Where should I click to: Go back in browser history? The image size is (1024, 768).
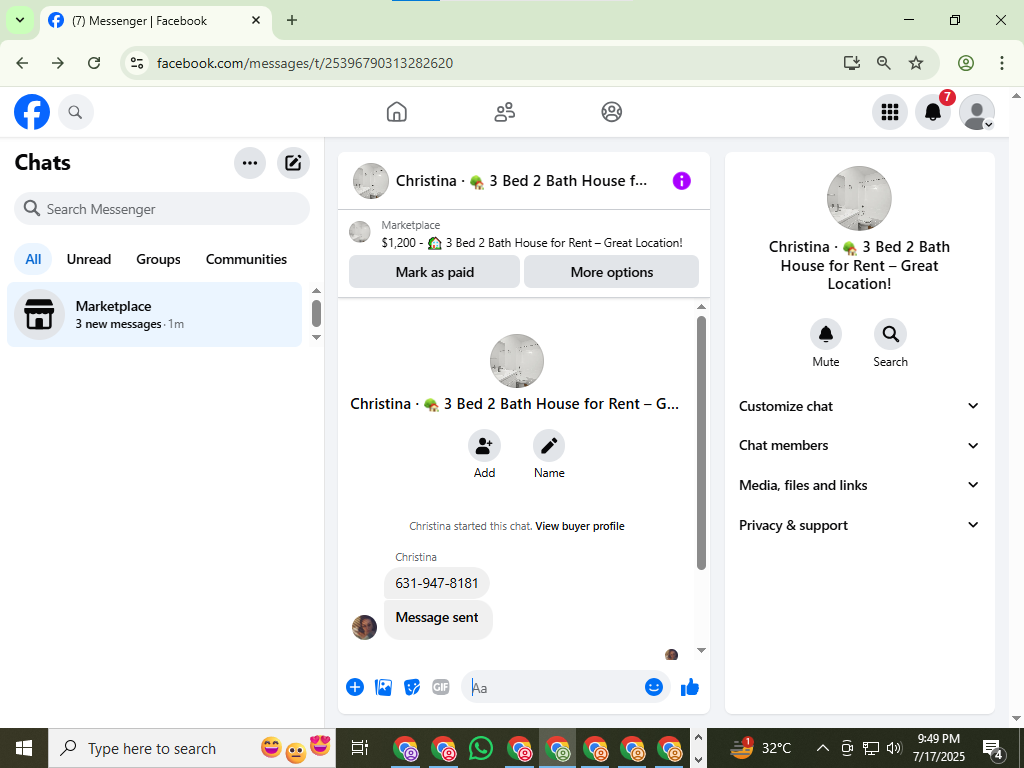coord(22,63)
